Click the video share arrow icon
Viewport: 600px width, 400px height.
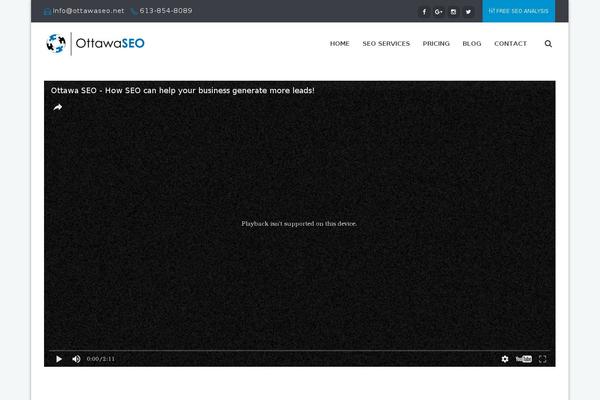coord(57,107)
